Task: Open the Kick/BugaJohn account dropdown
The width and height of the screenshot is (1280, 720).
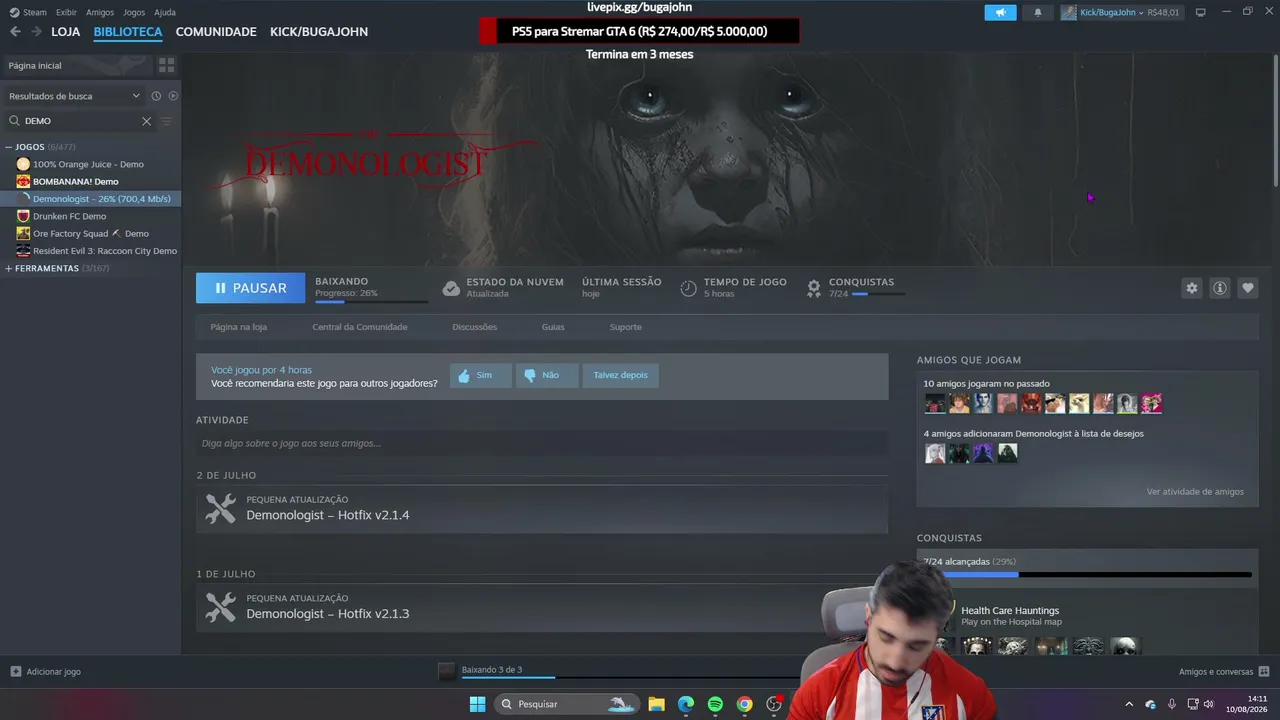Action: click(1120, 13)
